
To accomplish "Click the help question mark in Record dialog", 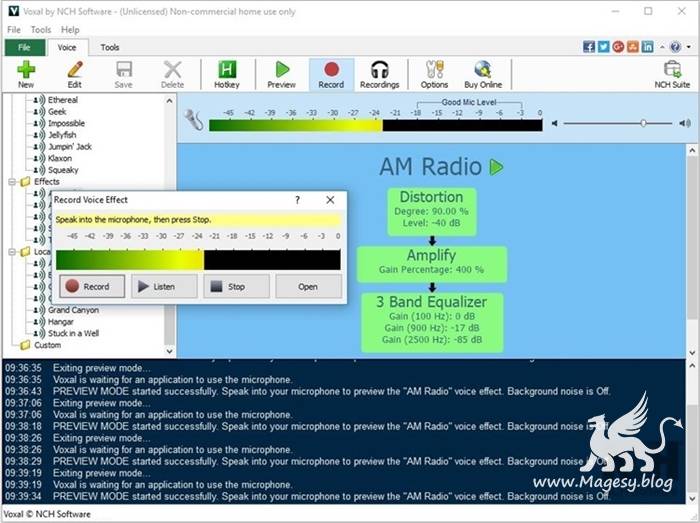I will (x=297, y=200).
